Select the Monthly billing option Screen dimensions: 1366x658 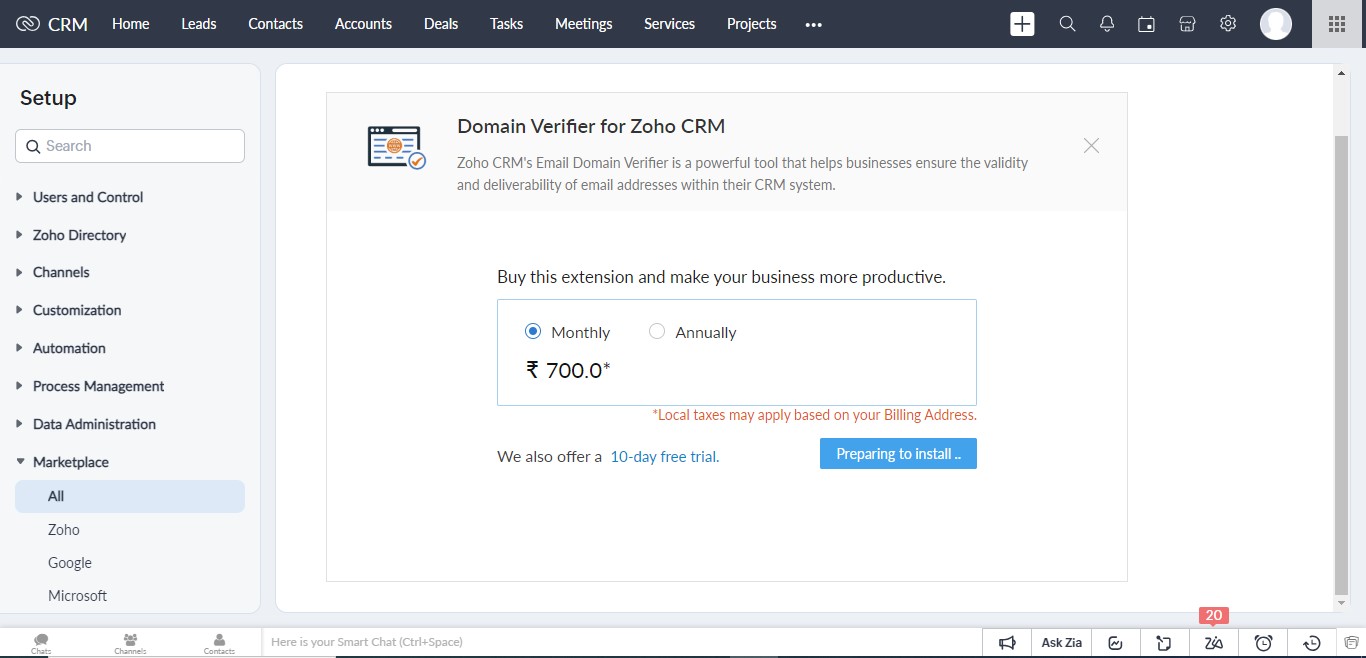[x=533, y=331]
